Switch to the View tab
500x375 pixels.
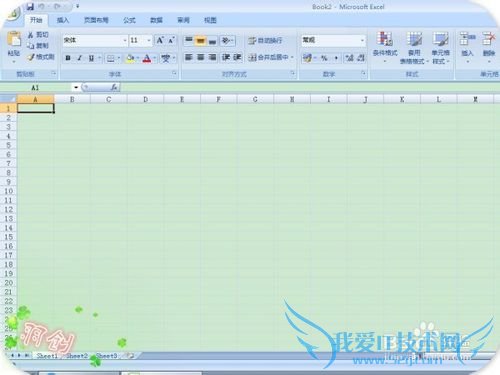pyautogui.click(x=210, y=20)
